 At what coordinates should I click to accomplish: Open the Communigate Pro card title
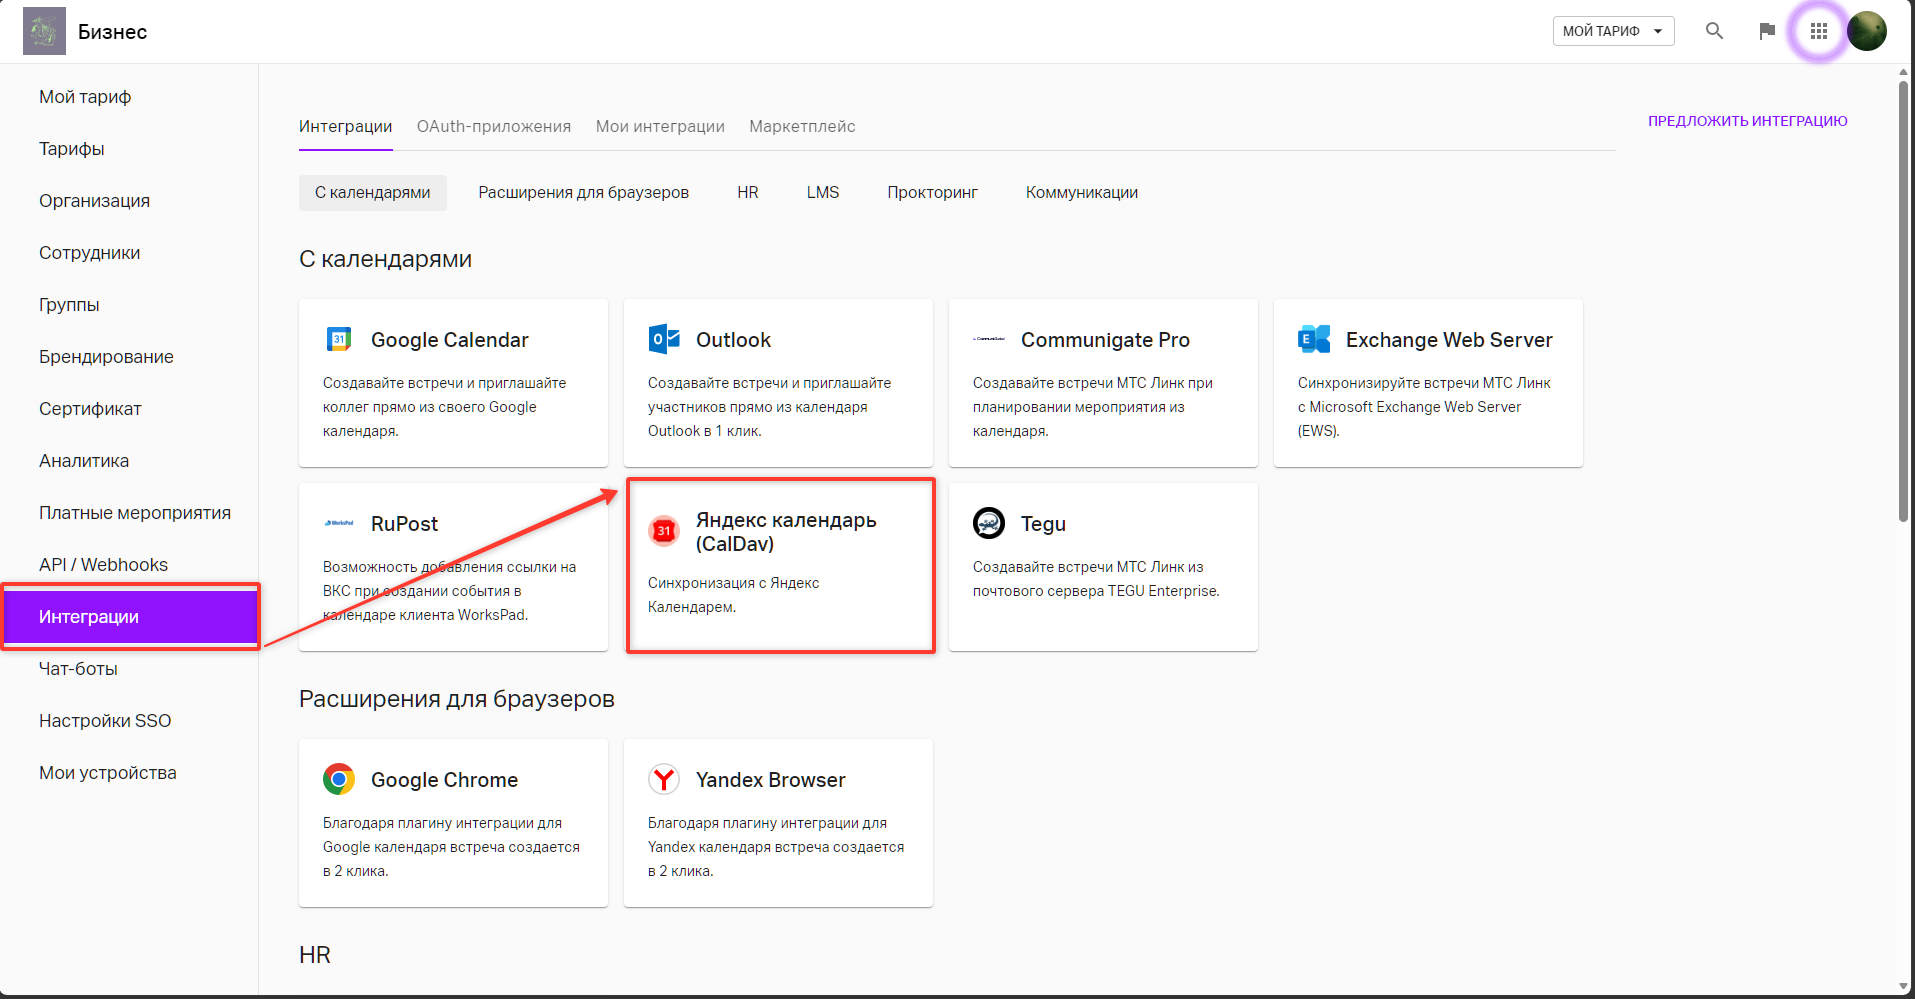[1105, 340]
